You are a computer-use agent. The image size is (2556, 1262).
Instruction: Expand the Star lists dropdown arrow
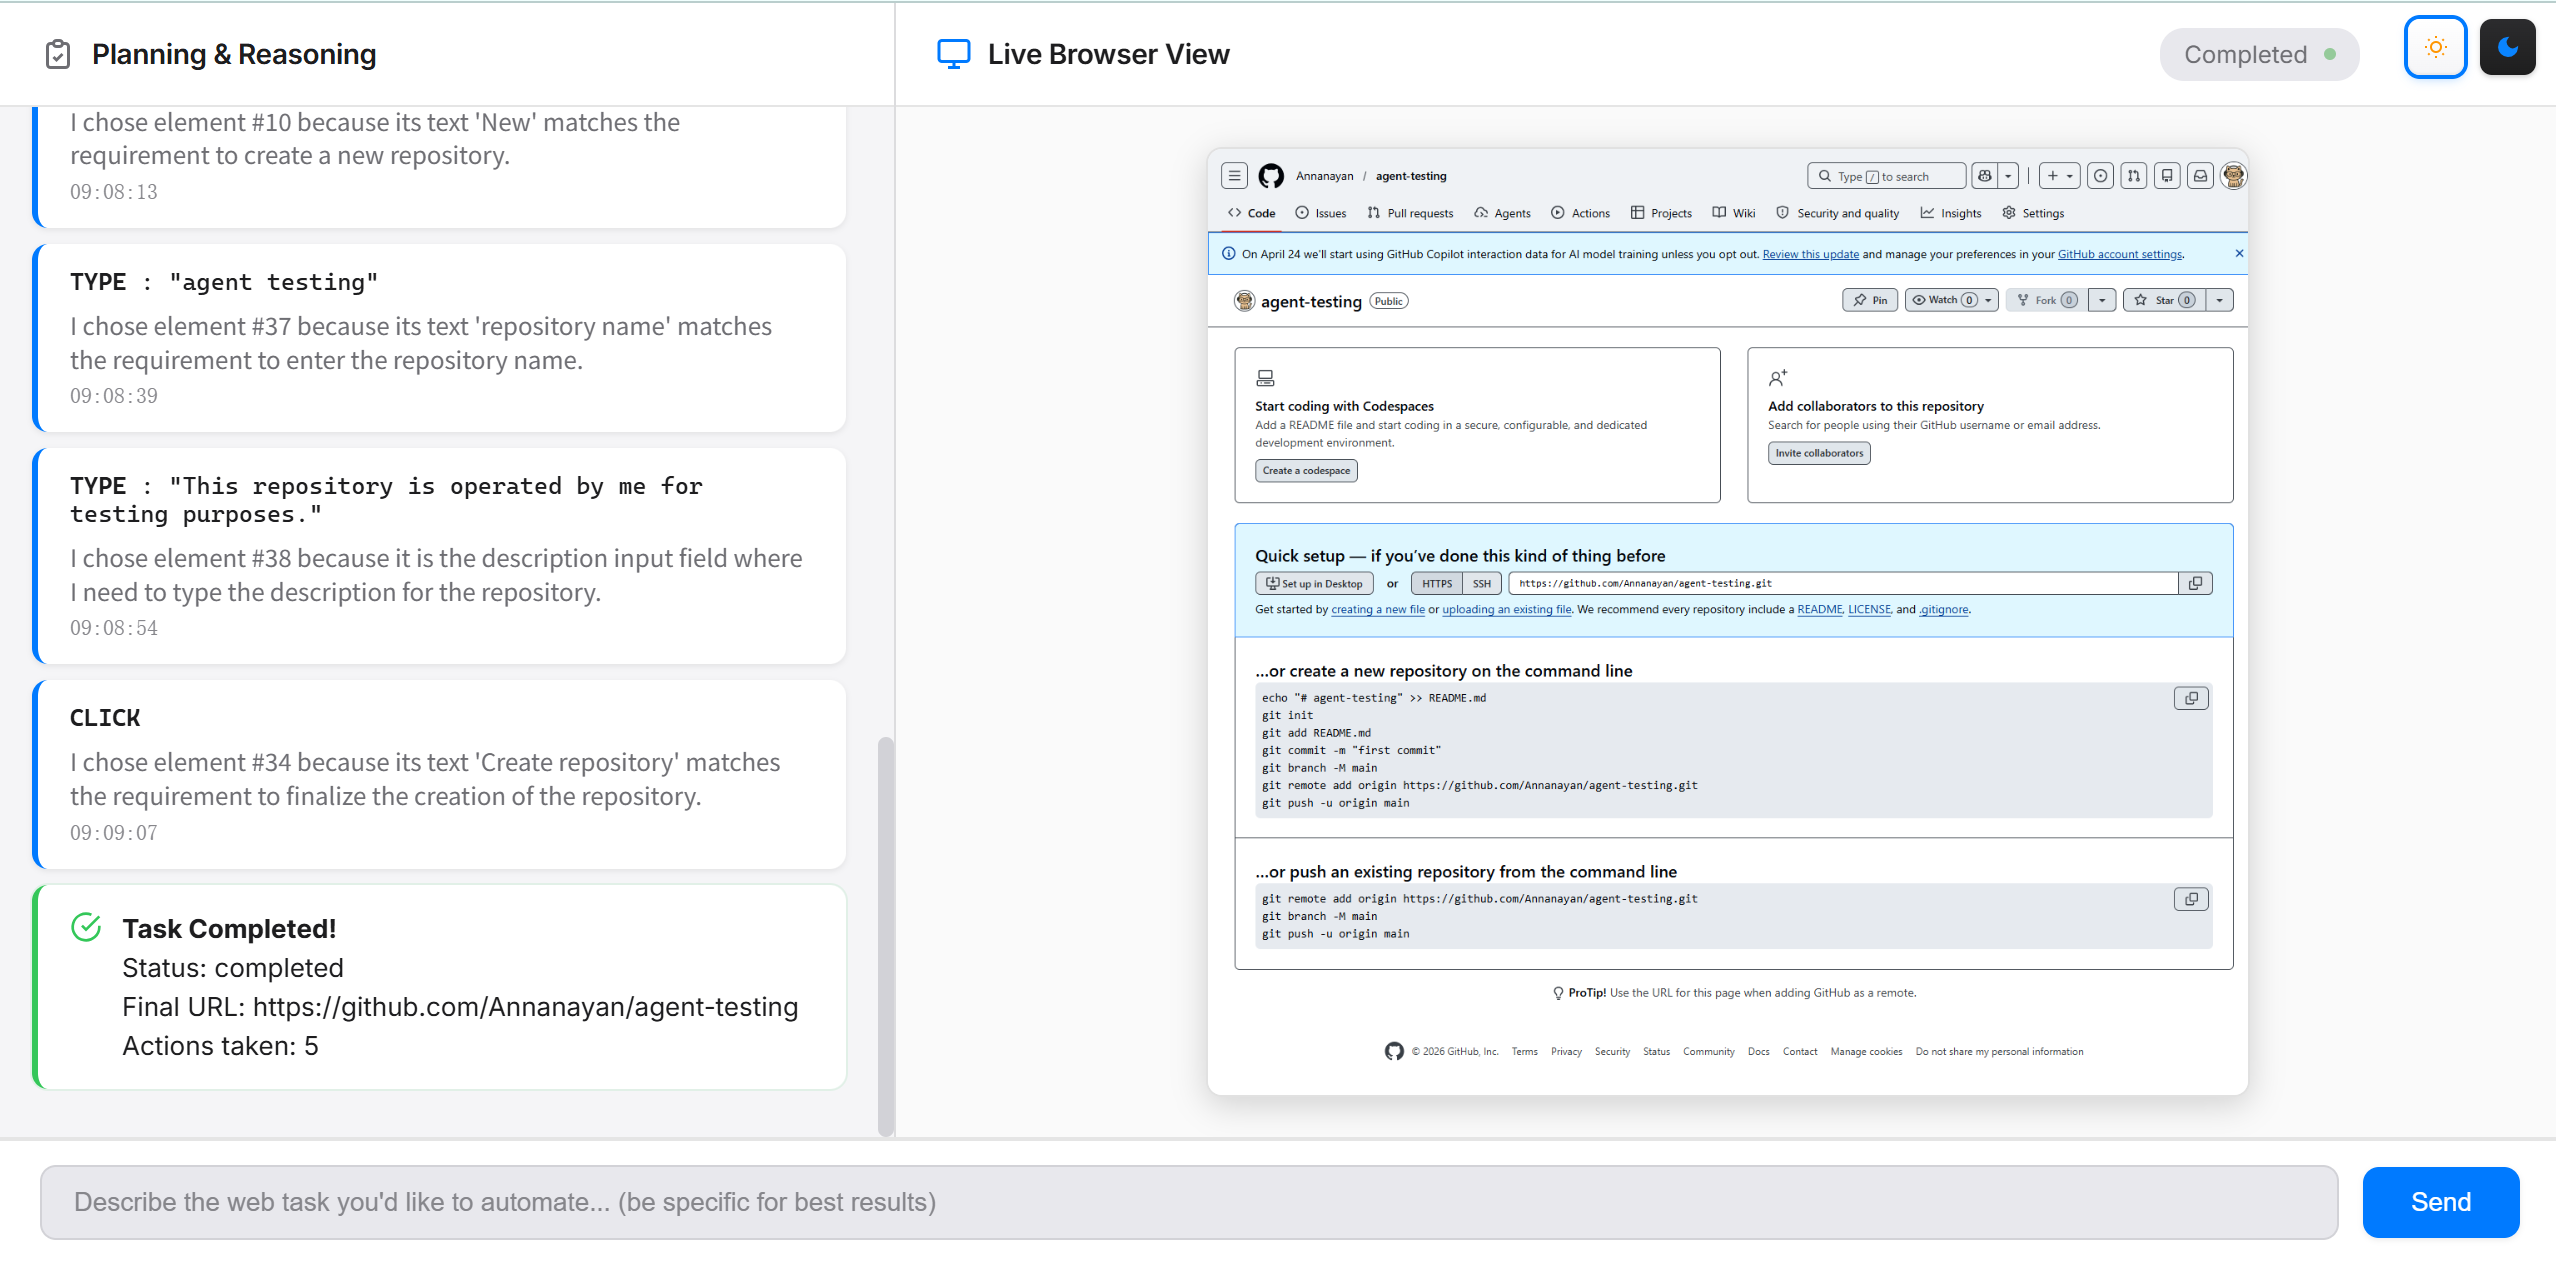click(2220, 300)
